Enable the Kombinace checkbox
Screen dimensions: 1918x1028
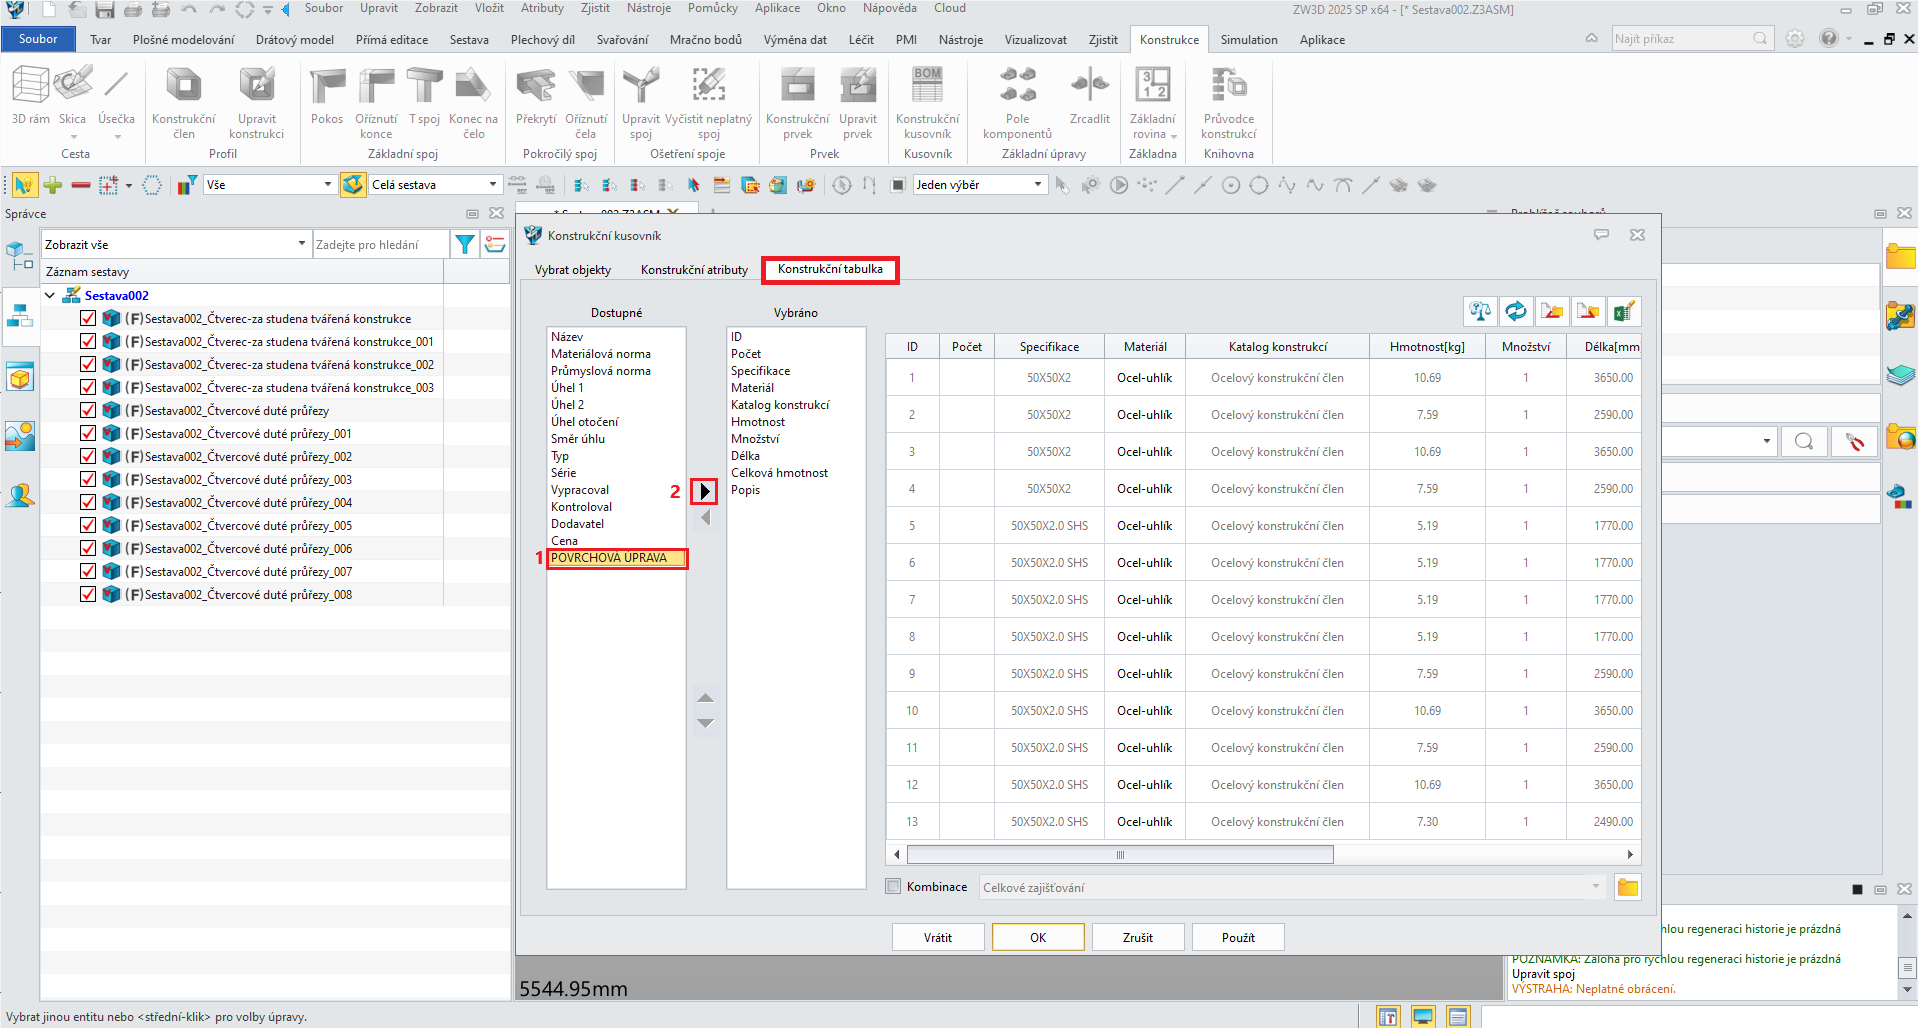[894, 887]
